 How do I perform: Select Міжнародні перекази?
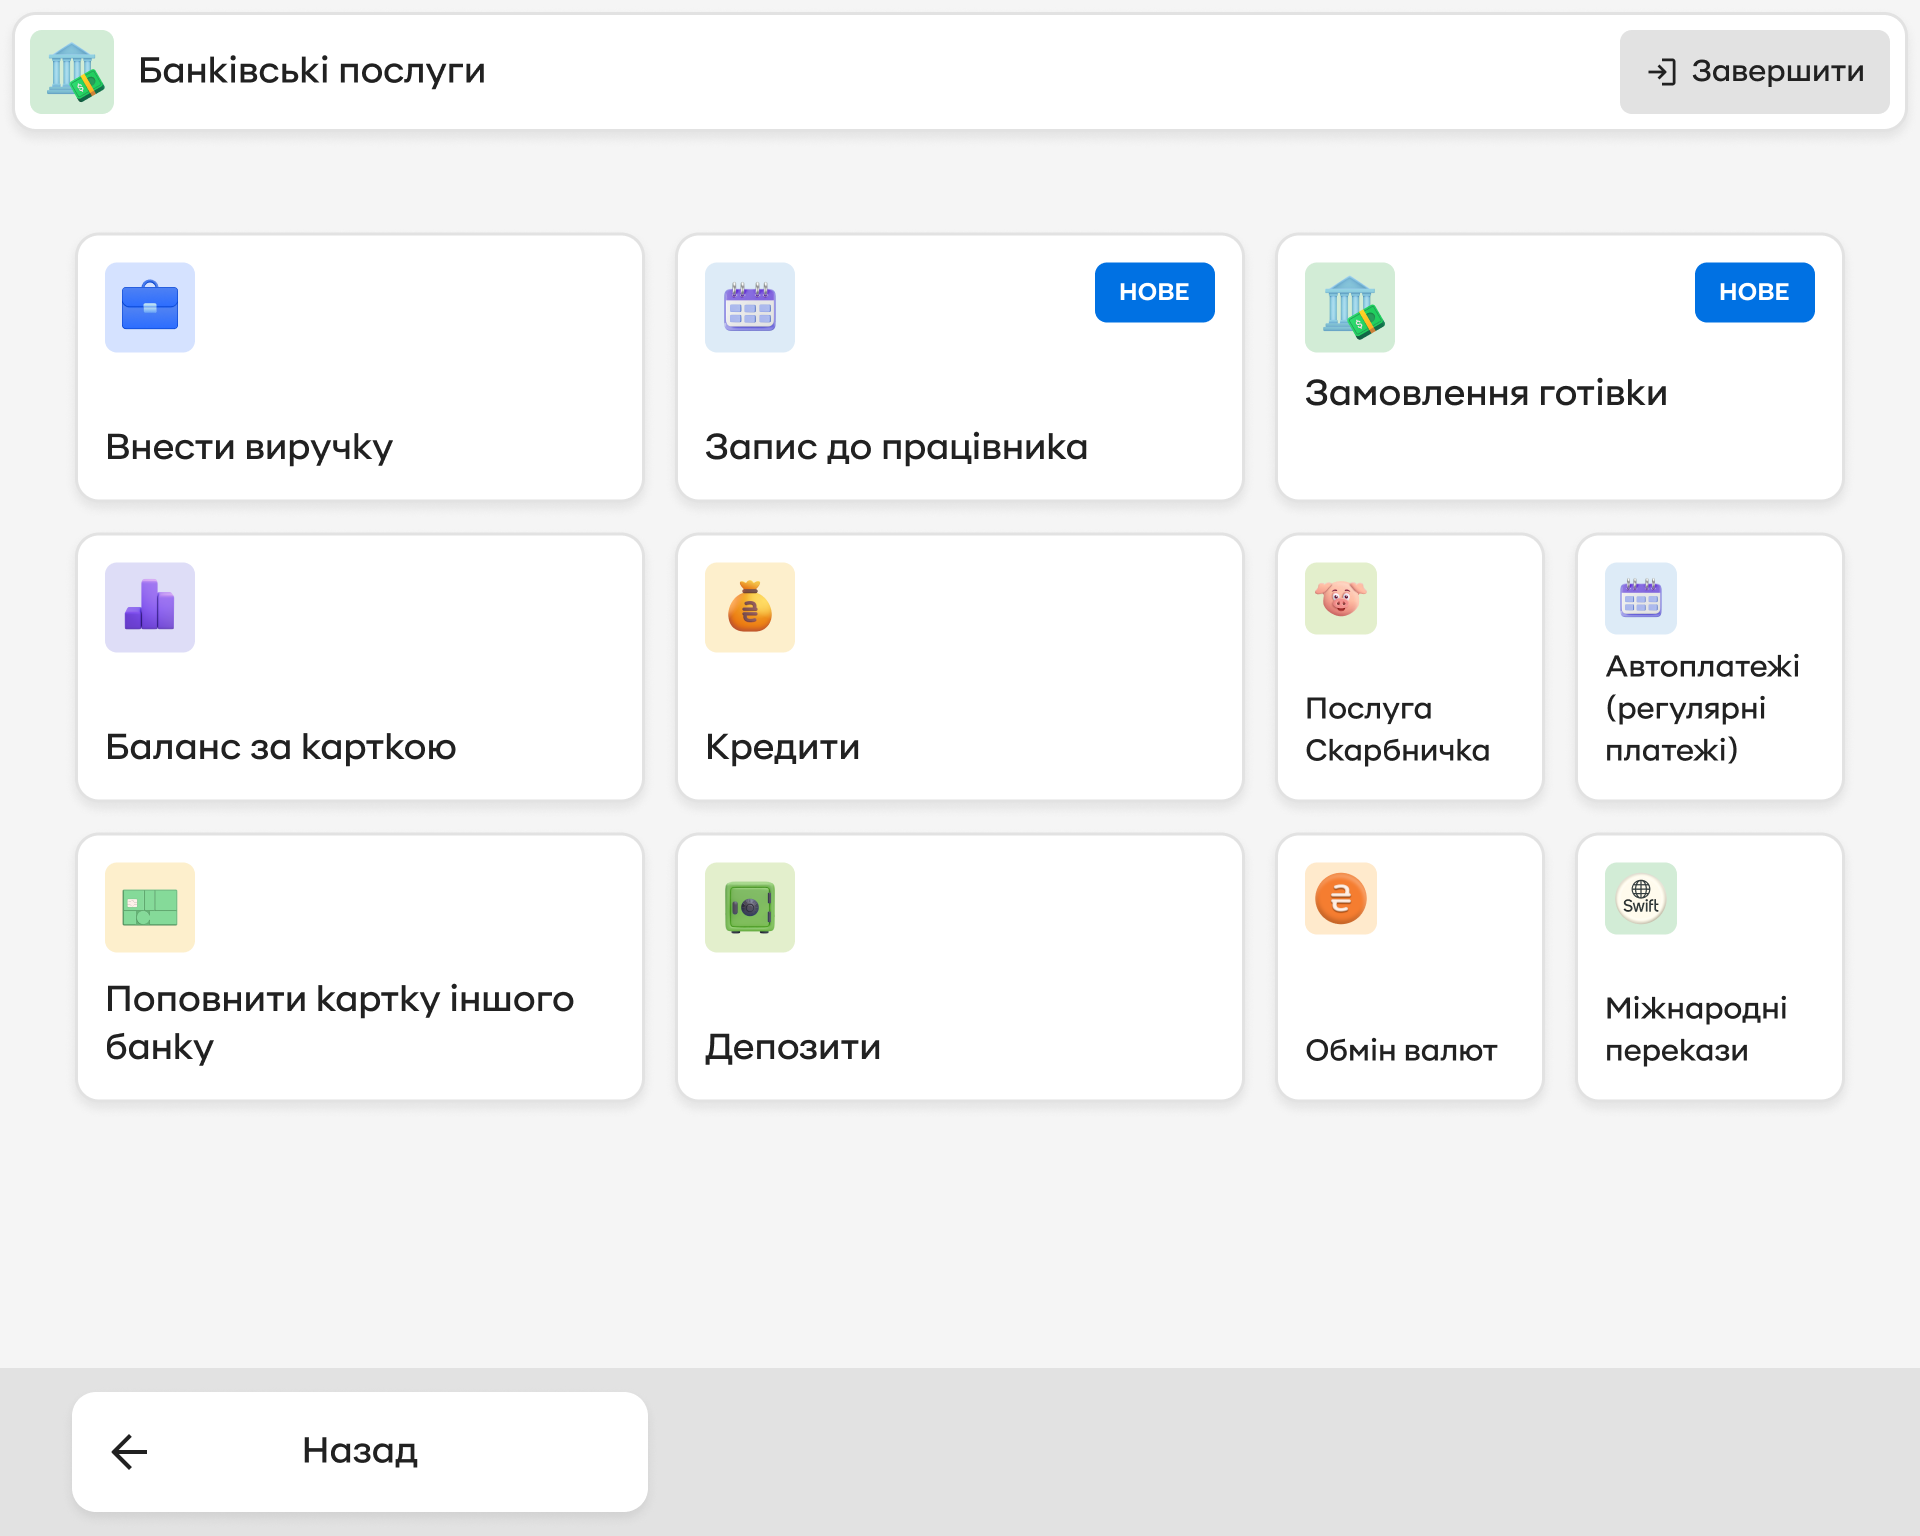1710,967
